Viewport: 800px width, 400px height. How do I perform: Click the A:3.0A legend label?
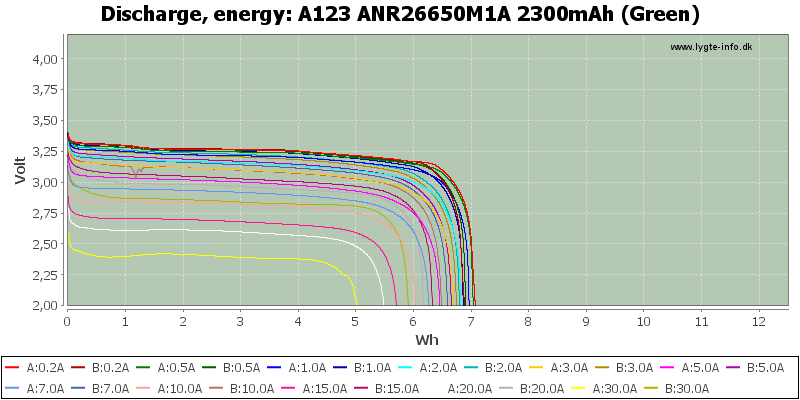coord(569,367)
